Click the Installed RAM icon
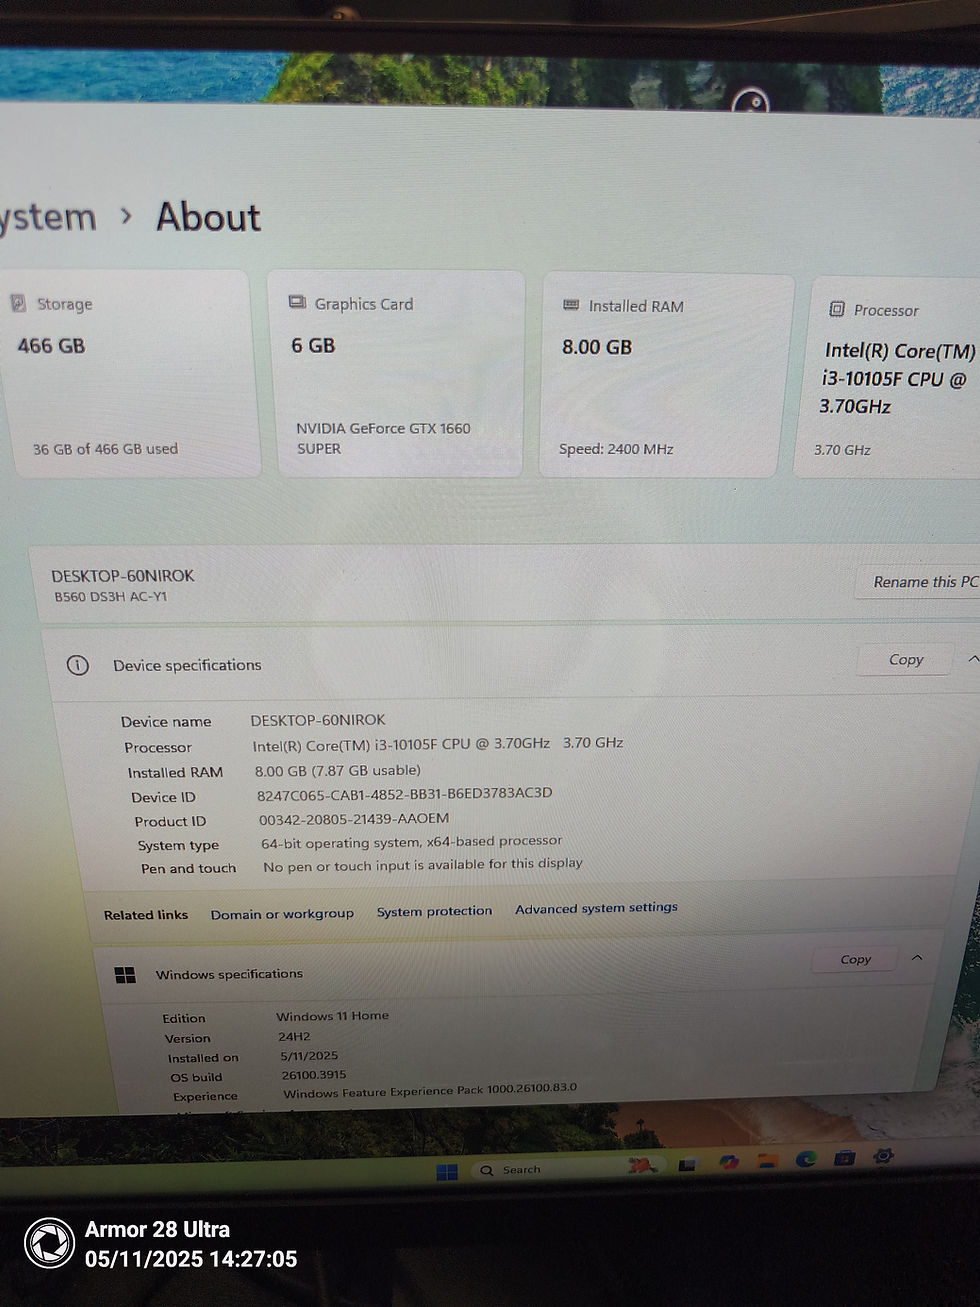The height and width of the screenshot is (1307, 980). click(x=571, y=304)
